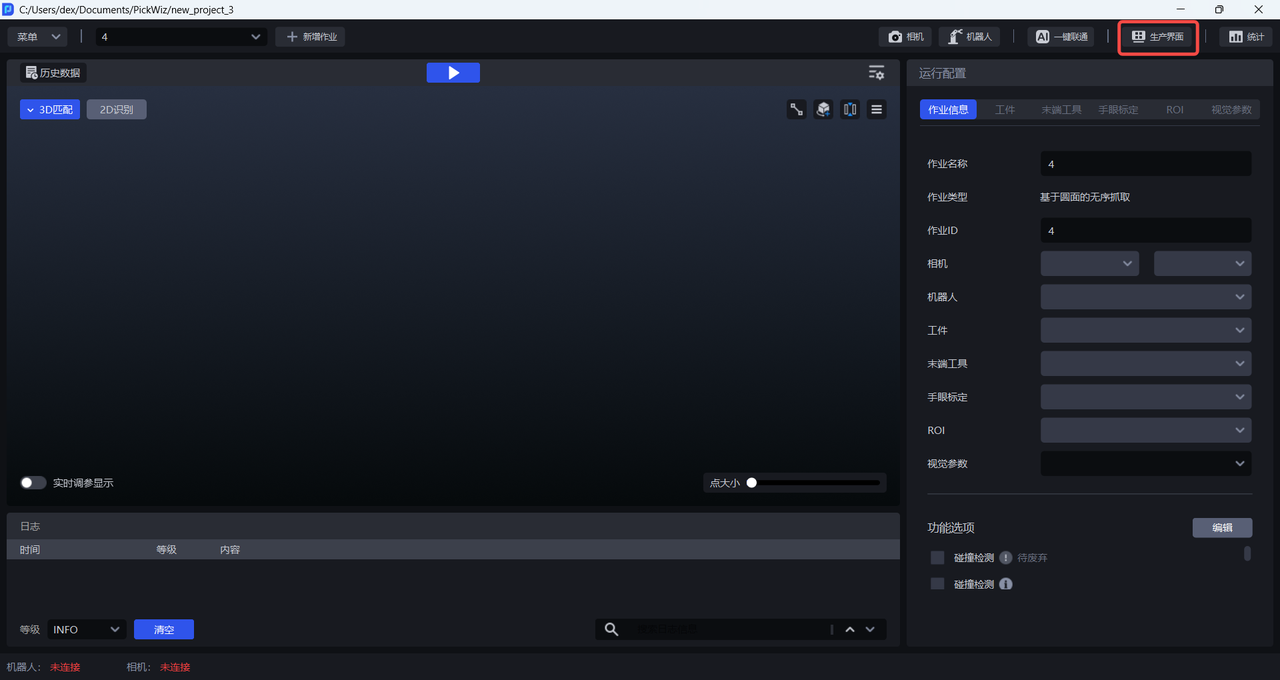1280x680 pixels.
Task: Open the 机器人 robot configuration
Action: (969, 37)
